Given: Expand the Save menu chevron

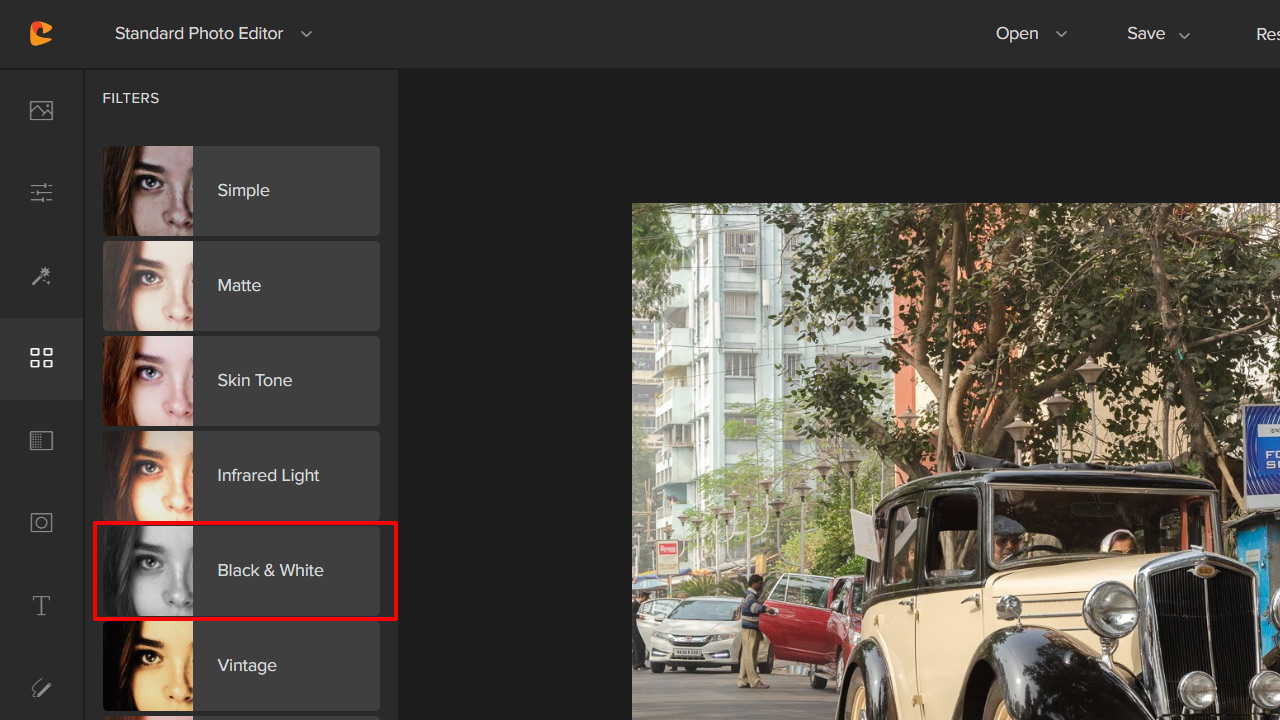Looking at the screenshot, I should 1184,35.
